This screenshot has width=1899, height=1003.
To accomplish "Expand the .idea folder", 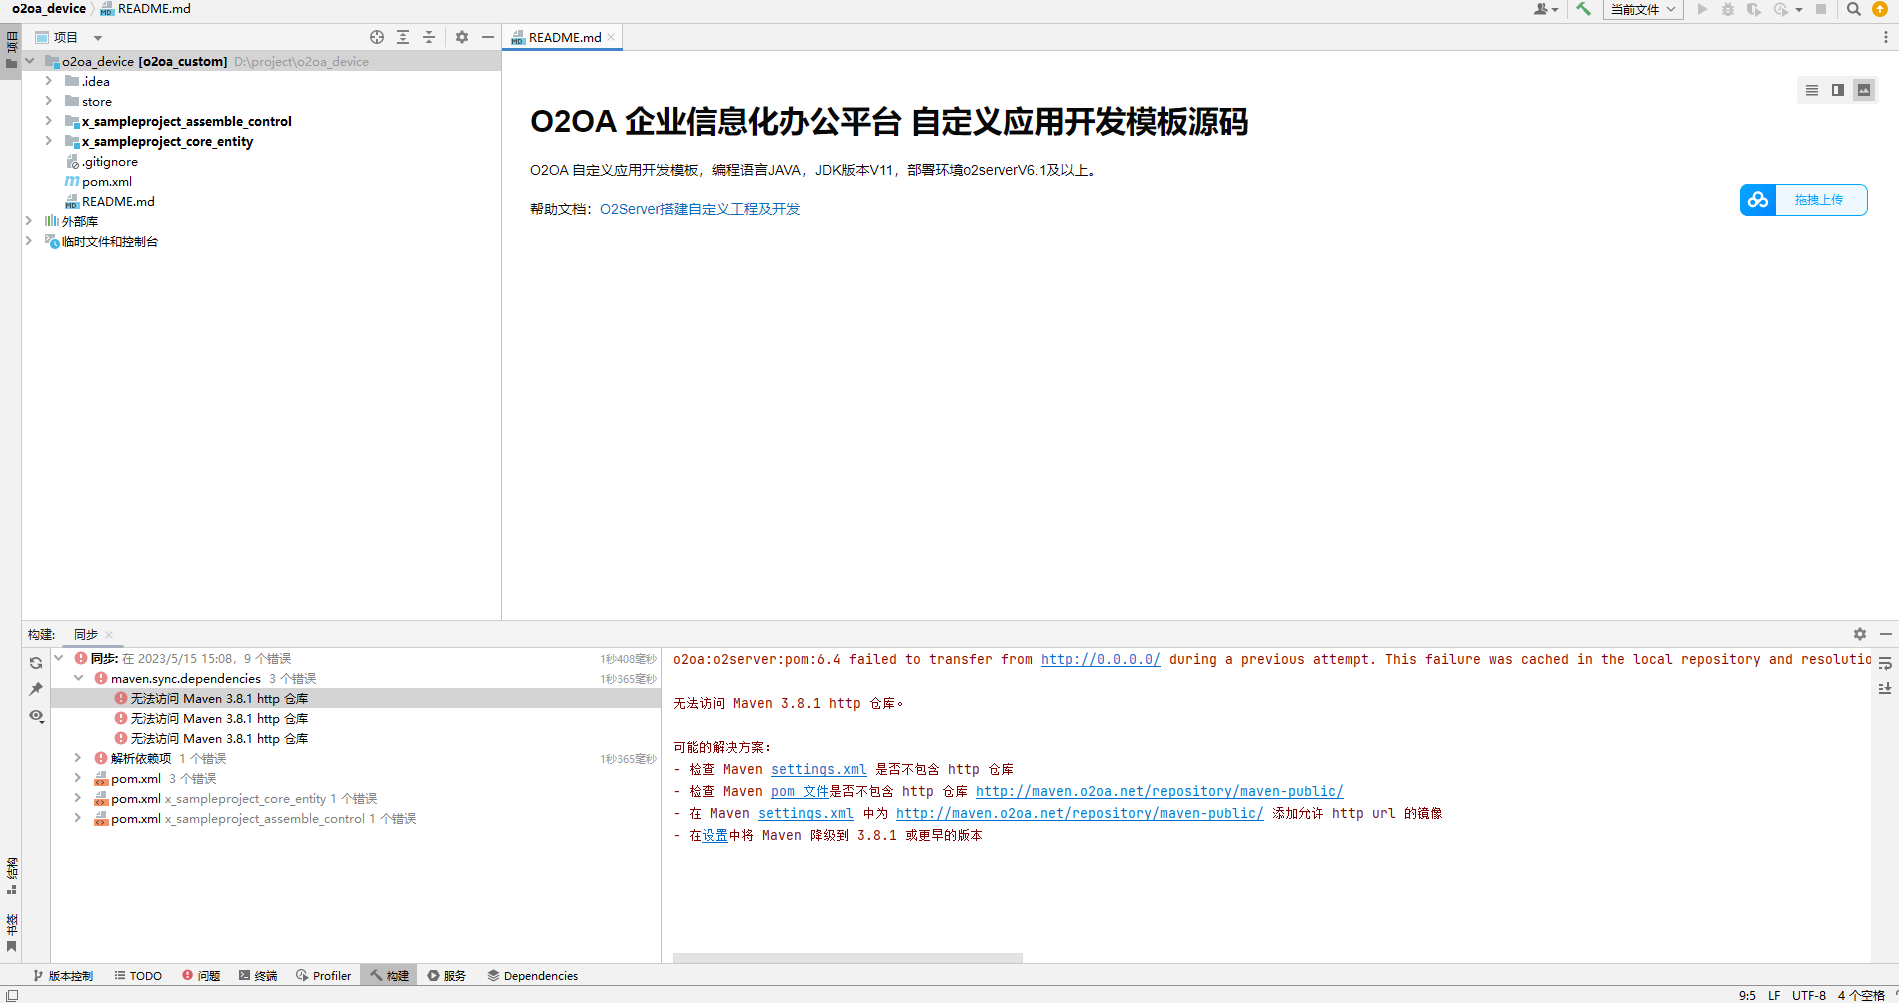I will click(x=48, y=81).
